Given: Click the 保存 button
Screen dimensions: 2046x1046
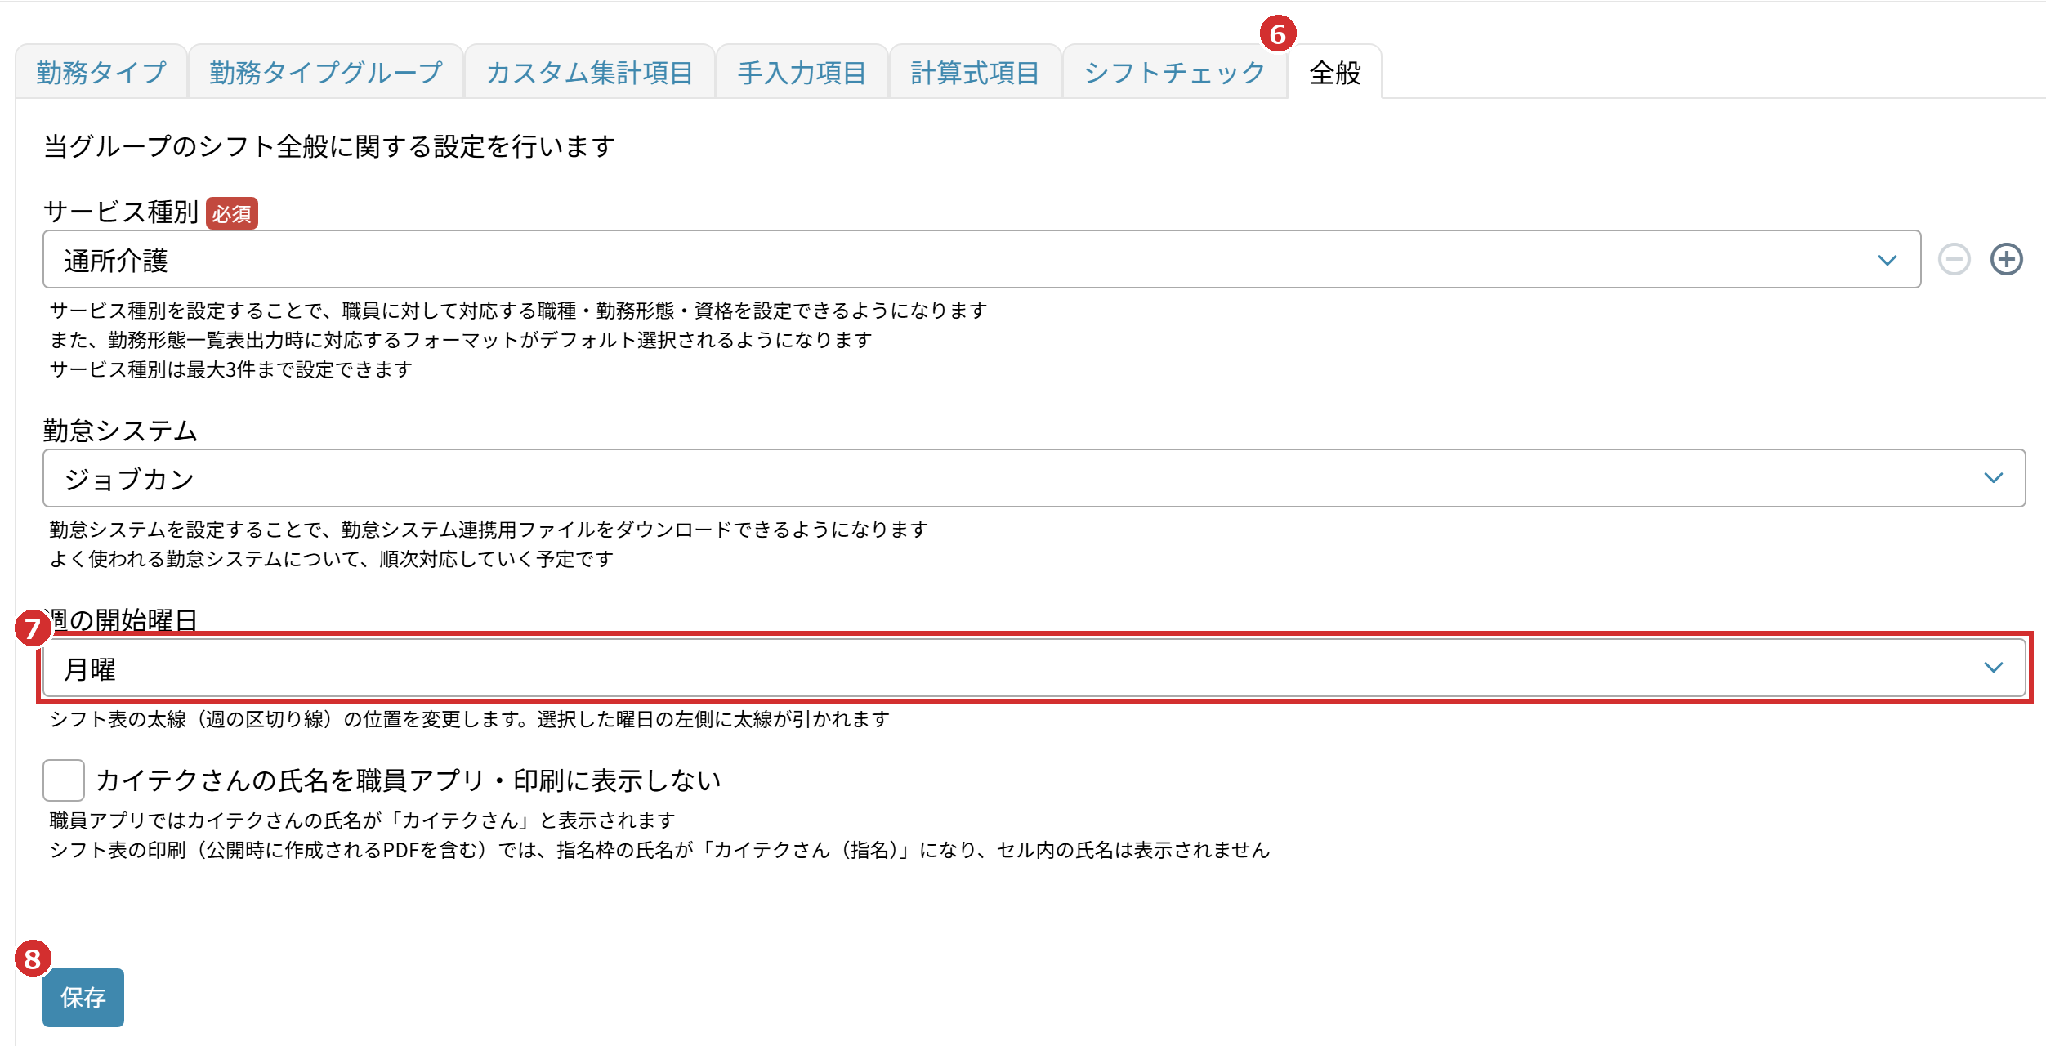Looking at the screenshot, I should (83, 997).
